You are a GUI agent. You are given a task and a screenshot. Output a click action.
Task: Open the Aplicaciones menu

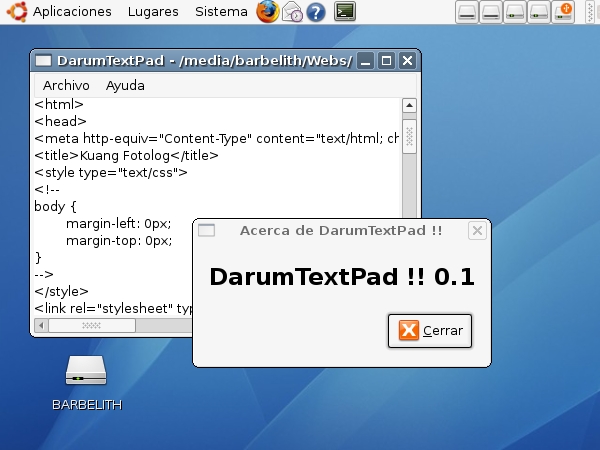pyautogui.click(x=72, y=12)
